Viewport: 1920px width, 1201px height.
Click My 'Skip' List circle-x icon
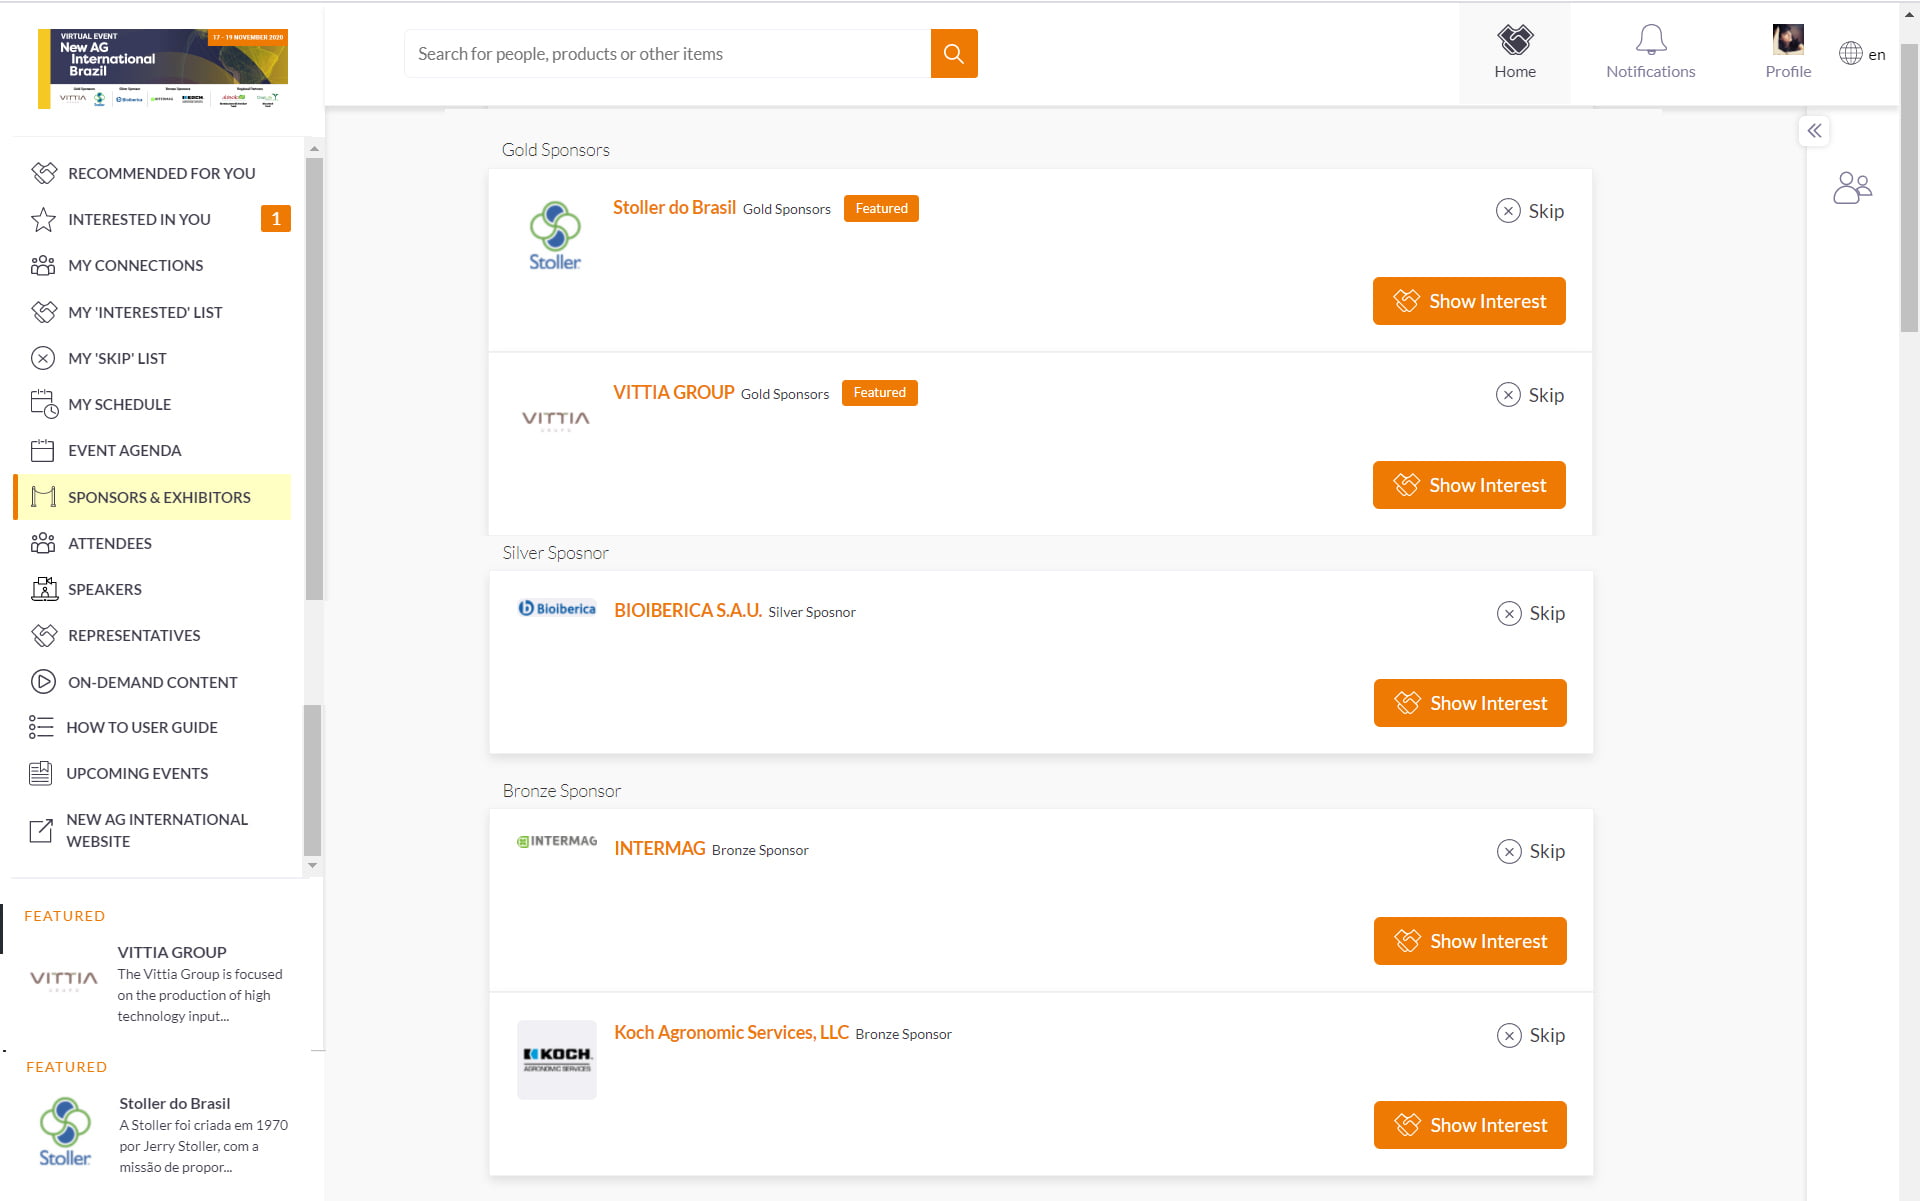tap(43, 358)
